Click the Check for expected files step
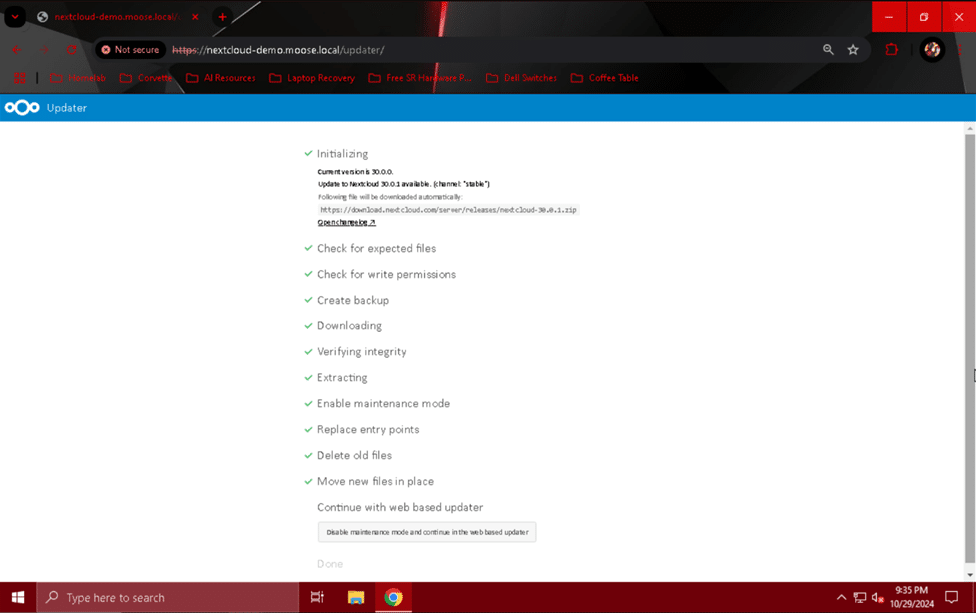Image resolution: width=976 pixels, height=613 pixels. pos(377,248)
